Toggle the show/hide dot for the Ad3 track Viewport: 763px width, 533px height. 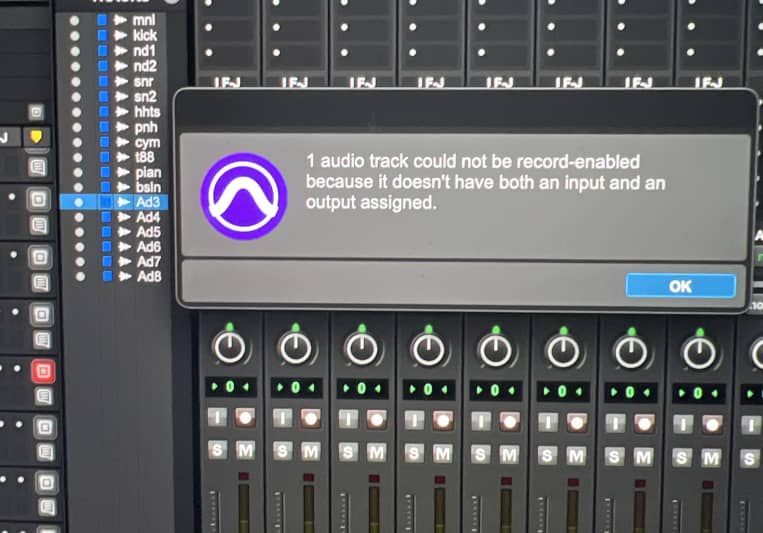pyautogui.click(x=79, y=202)
